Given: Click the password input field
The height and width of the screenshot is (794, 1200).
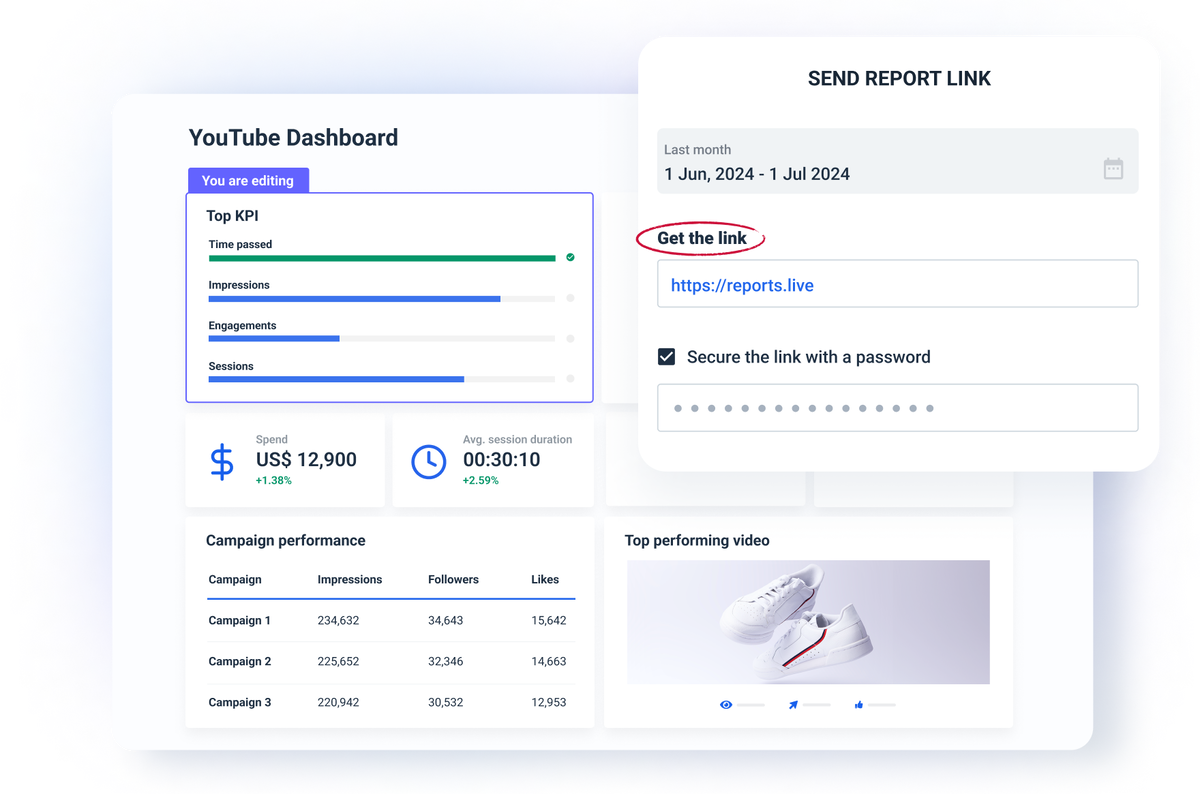Looking at the screenshot, I should click(x=898, y=407).
